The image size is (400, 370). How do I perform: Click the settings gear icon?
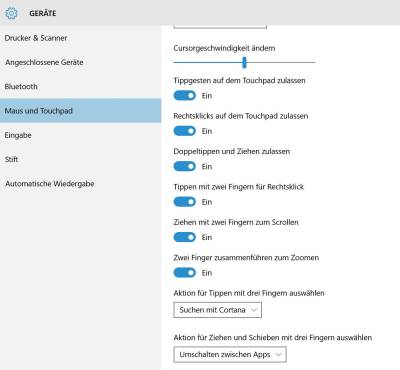click(x=11, y=13)
